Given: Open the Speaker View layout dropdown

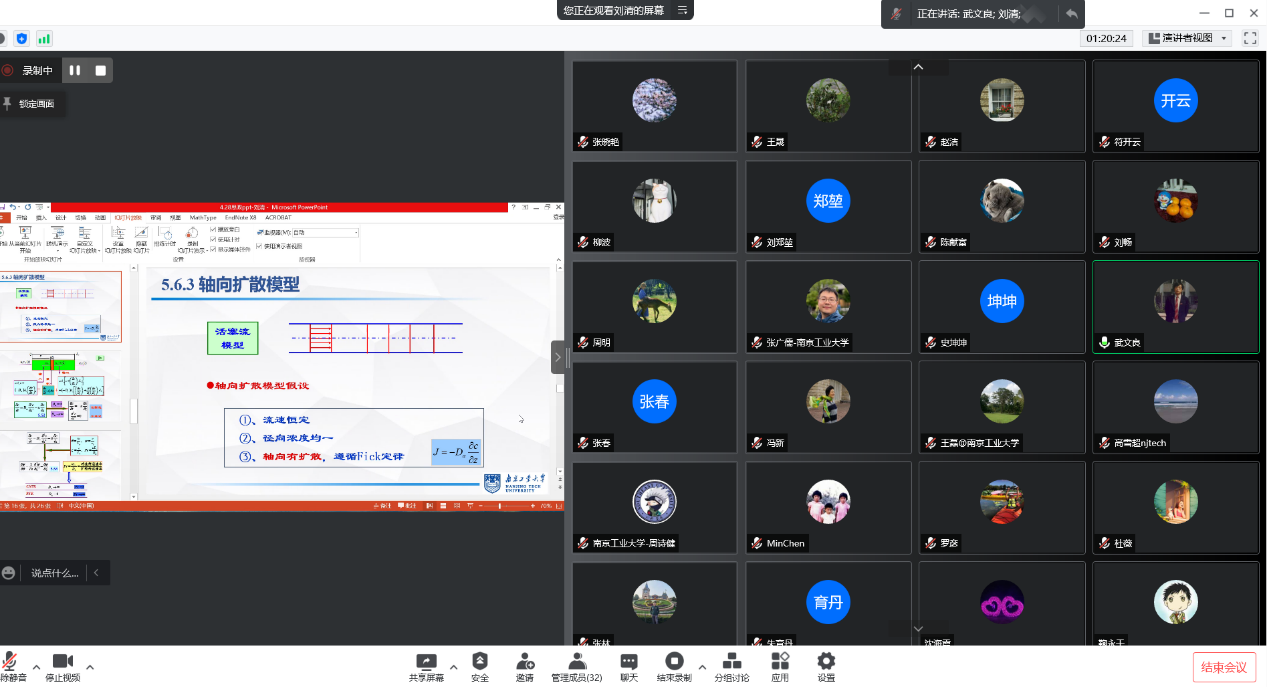Looking at the screenshot, I should [1188, 38].
